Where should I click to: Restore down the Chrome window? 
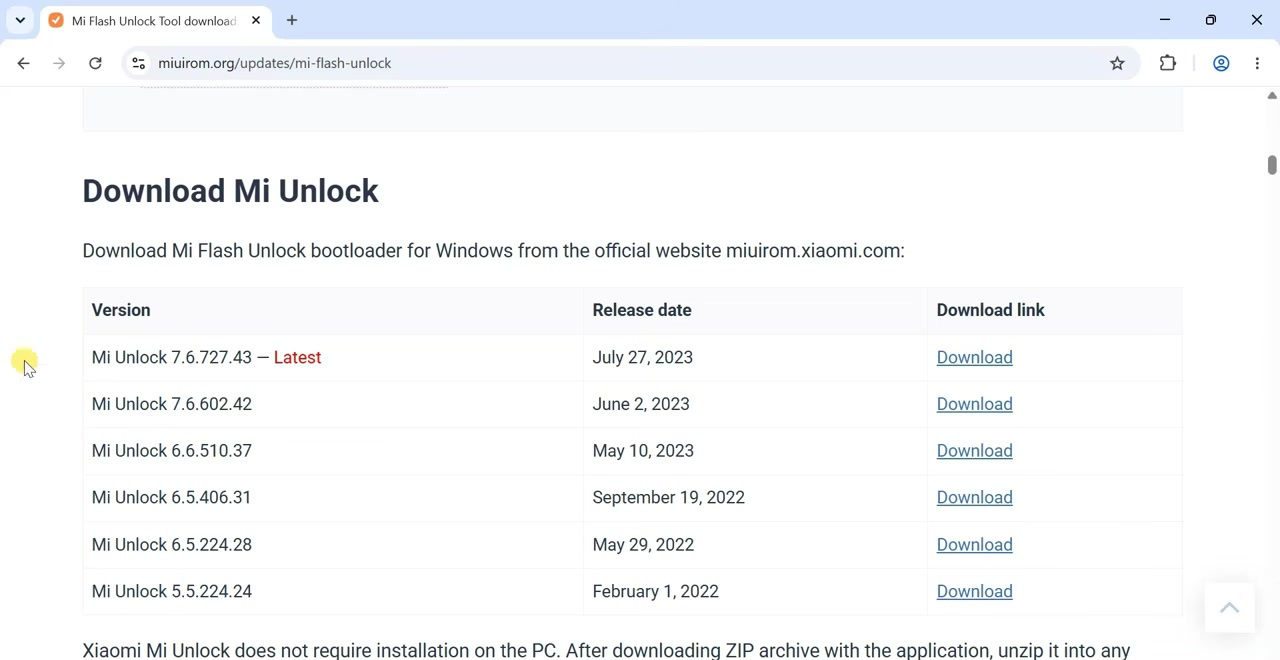point(1211,20)
